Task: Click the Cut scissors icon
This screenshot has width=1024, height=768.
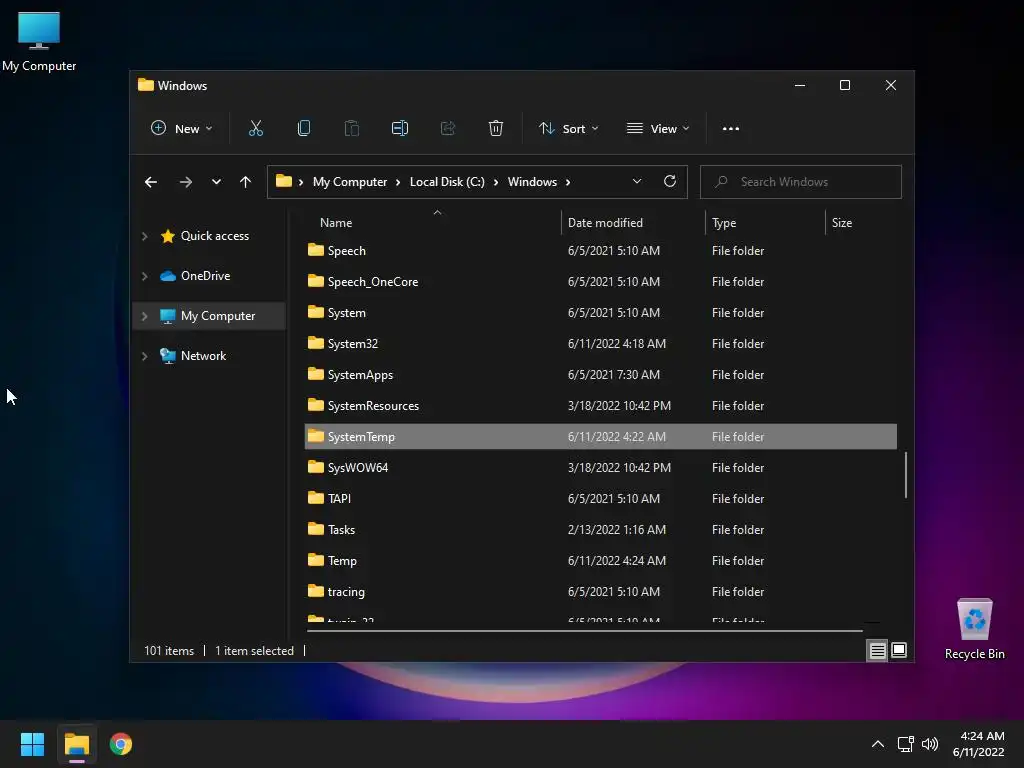Action: point(255,129)
